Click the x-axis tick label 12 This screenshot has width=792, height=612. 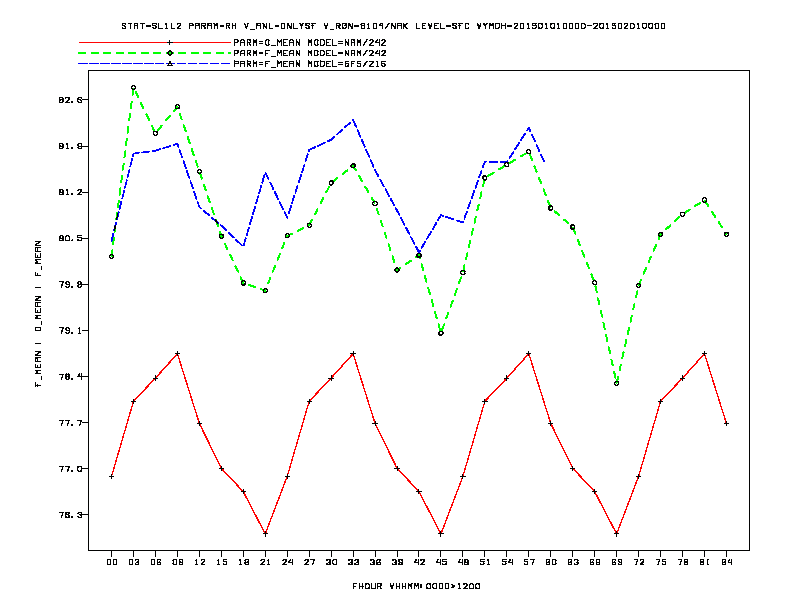coord(200,562)
